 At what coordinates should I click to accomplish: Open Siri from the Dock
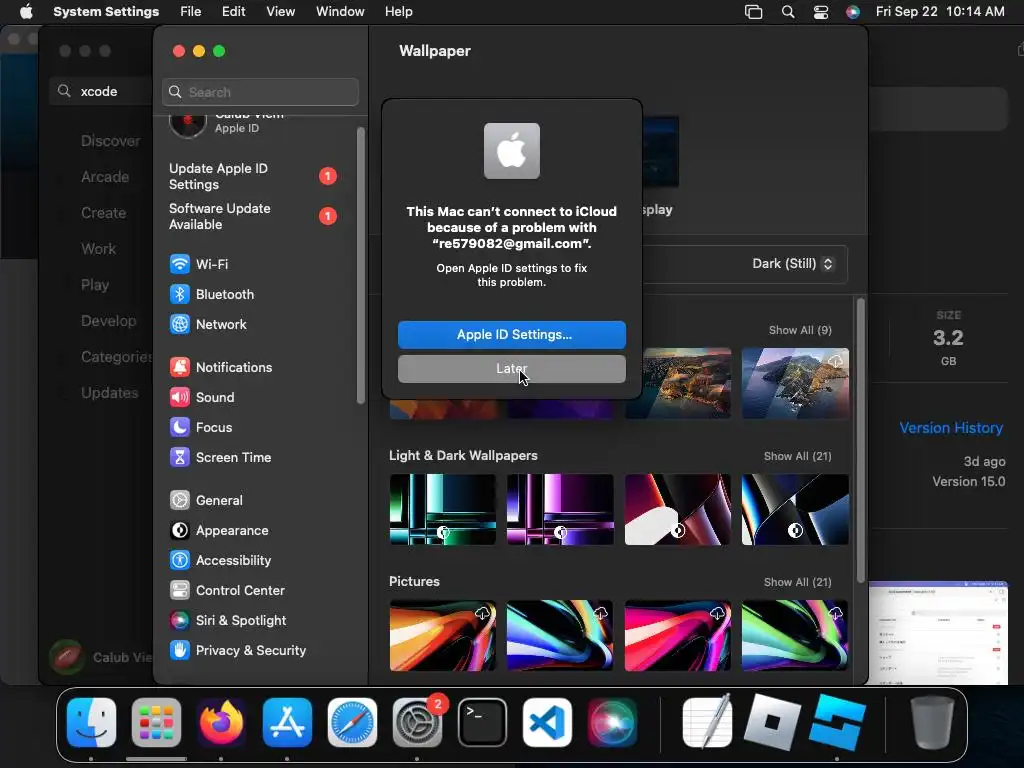[612, 722]
